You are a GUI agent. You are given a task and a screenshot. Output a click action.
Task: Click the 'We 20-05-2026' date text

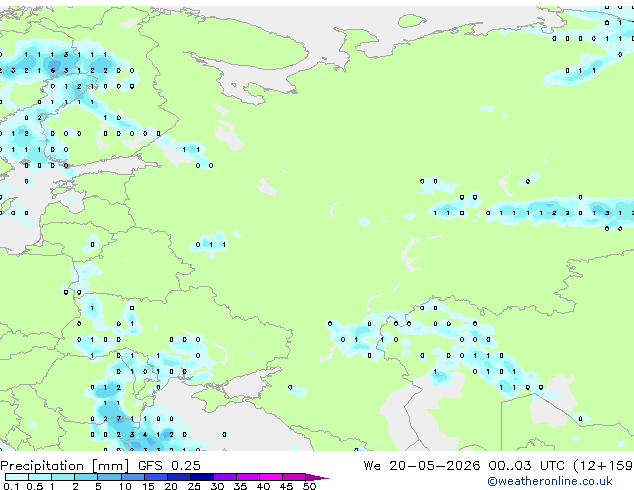pyautogui.click(x=422, y=466)
